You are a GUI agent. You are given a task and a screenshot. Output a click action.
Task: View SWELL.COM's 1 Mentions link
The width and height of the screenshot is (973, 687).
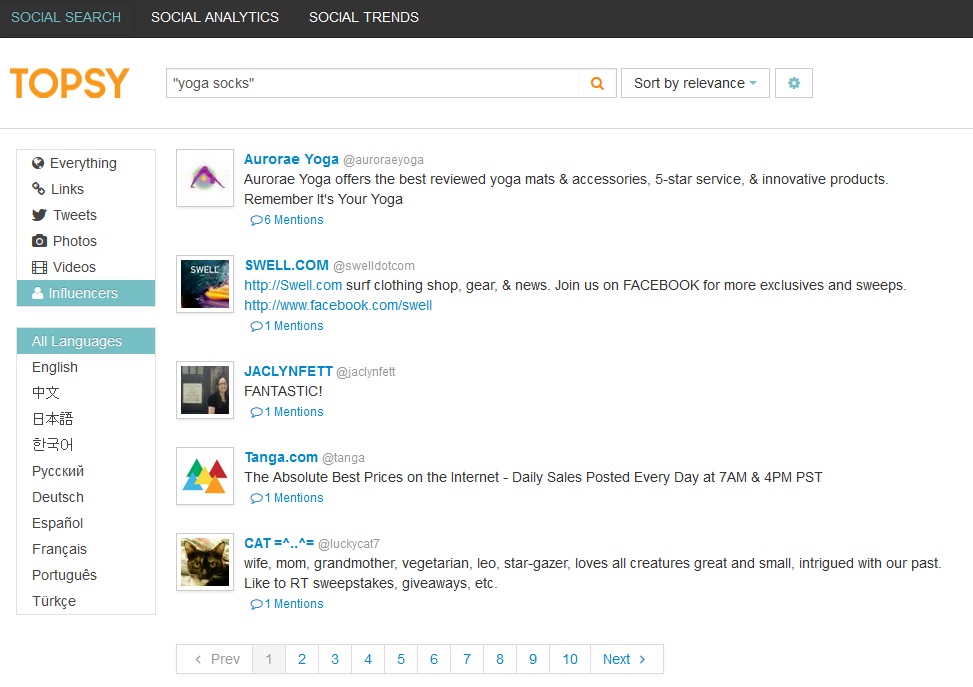click(287, 326)
